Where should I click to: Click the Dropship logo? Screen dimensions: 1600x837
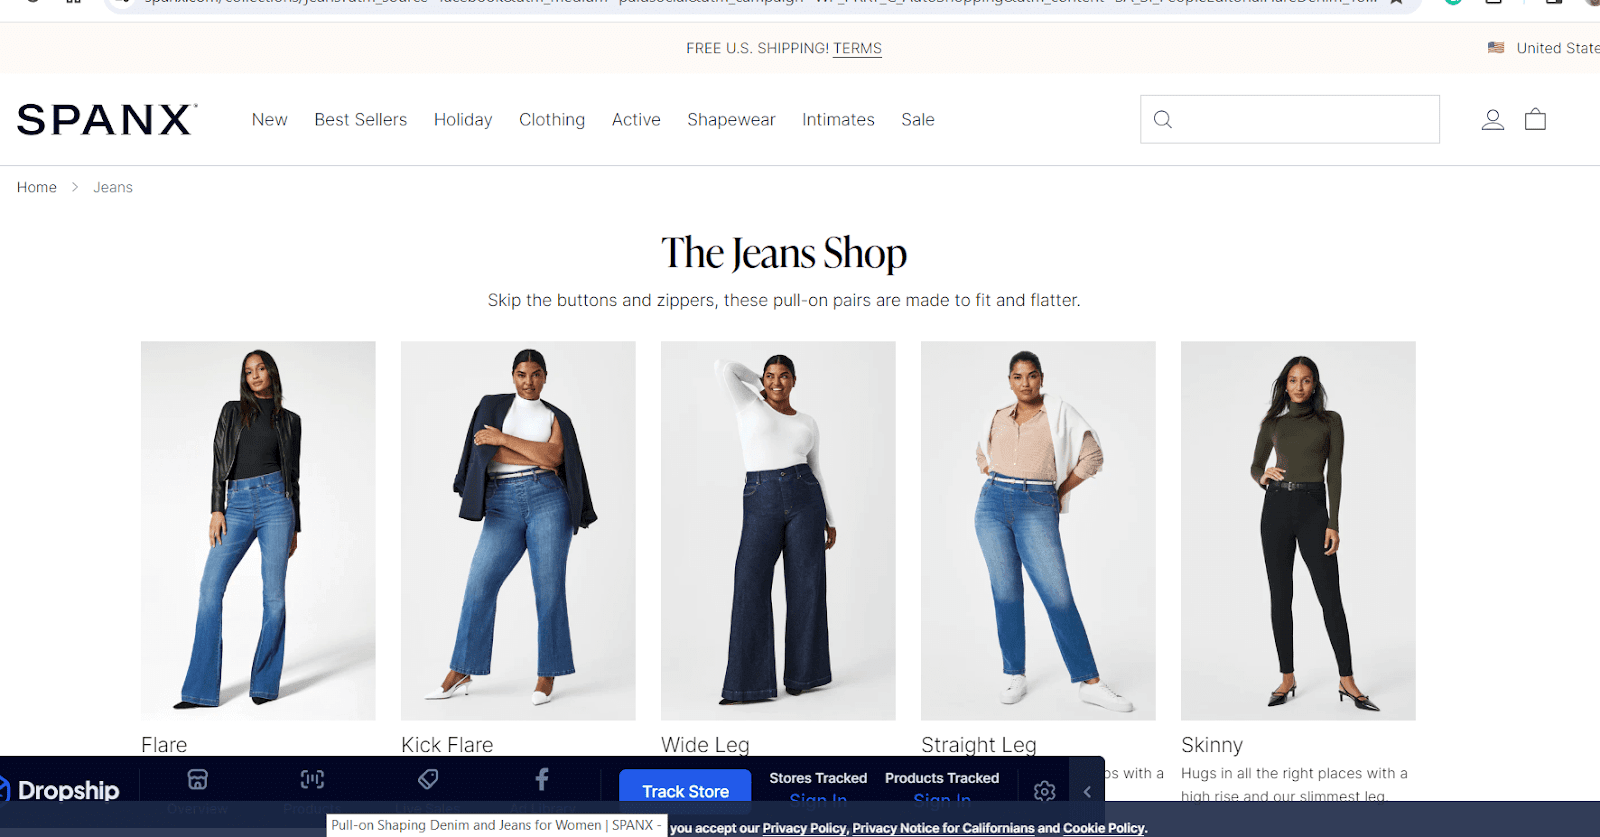[60, 790]
